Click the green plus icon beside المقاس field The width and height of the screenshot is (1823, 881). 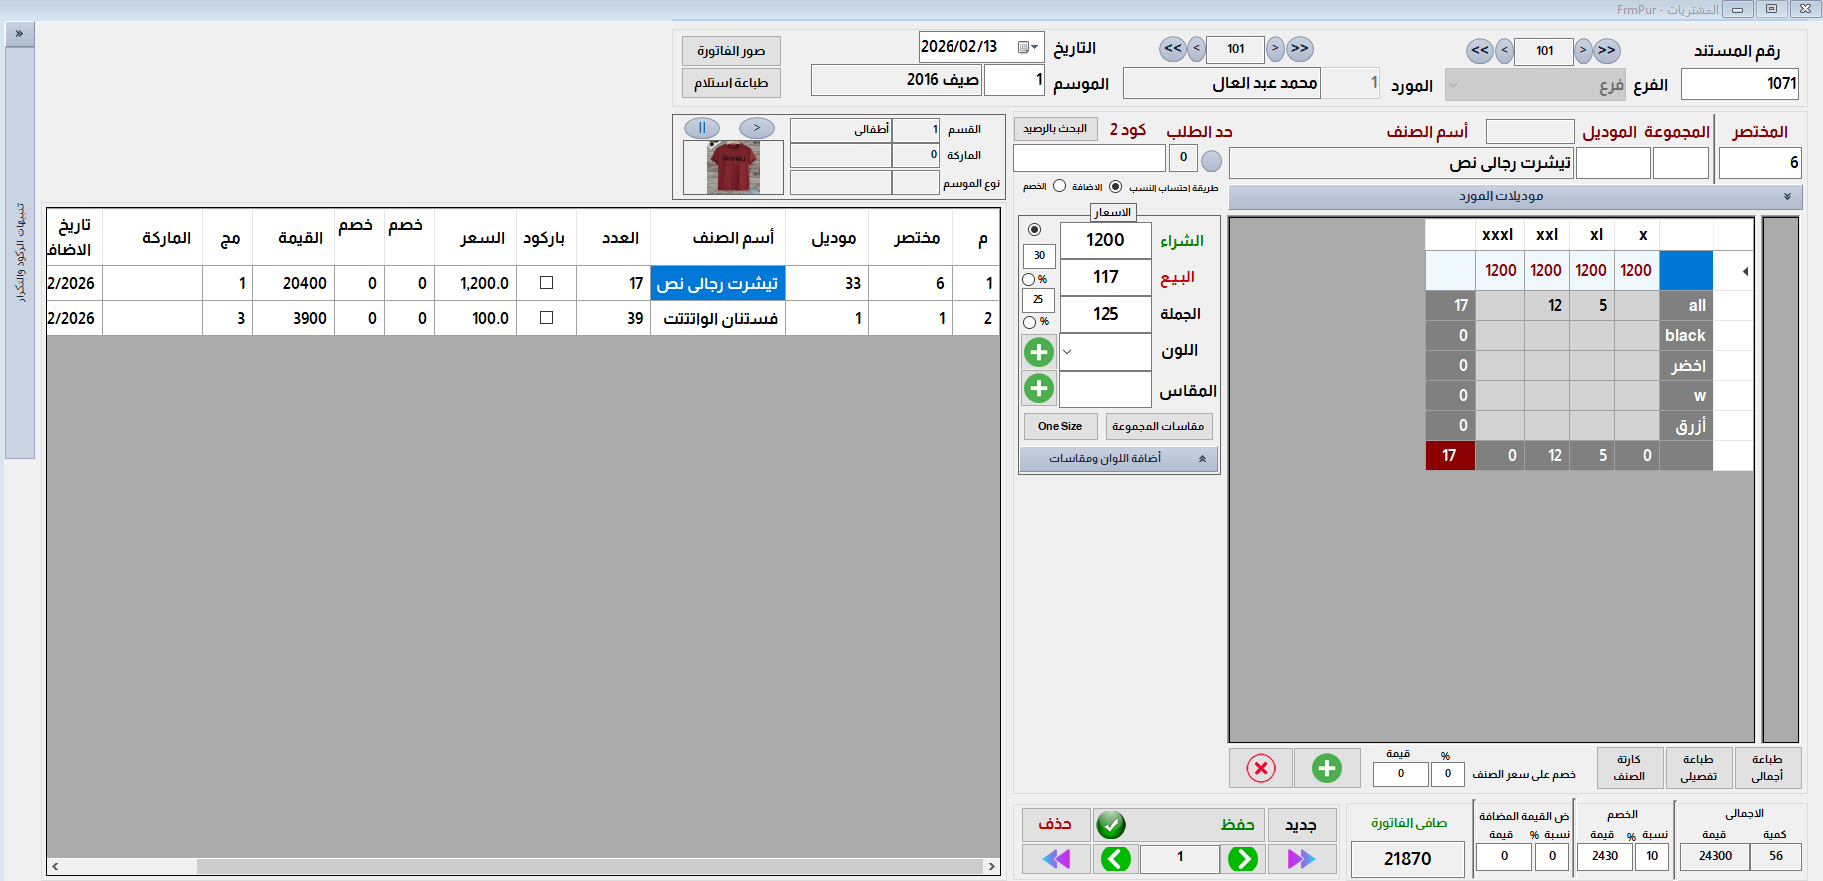pyautogui.click(x=1039, y=388)
